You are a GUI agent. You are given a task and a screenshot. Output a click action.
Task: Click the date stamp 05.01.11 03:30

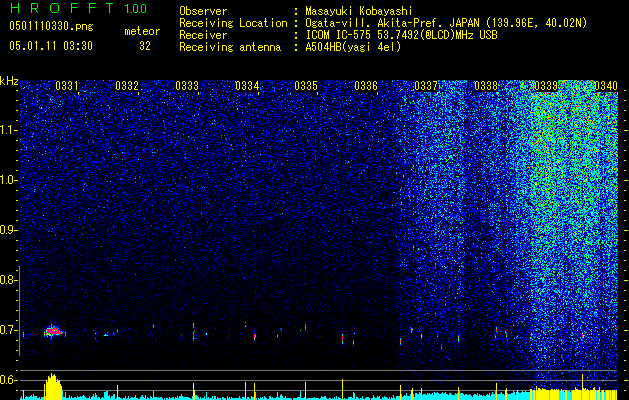[x=51, y=46]
